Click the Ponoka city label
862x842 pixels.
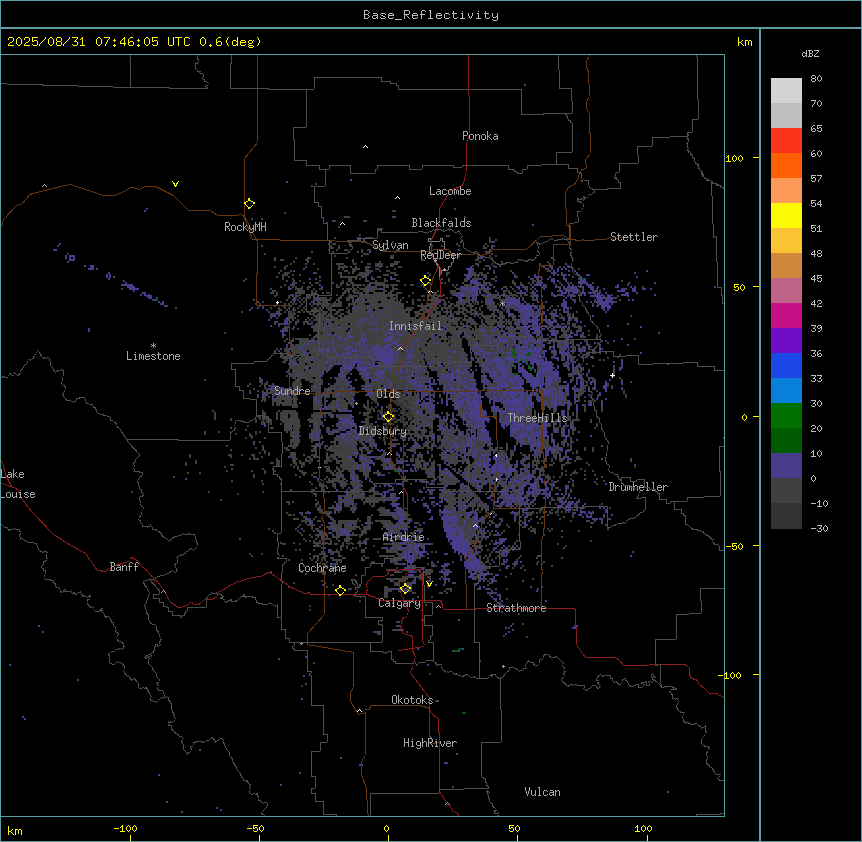coord(480,136)
